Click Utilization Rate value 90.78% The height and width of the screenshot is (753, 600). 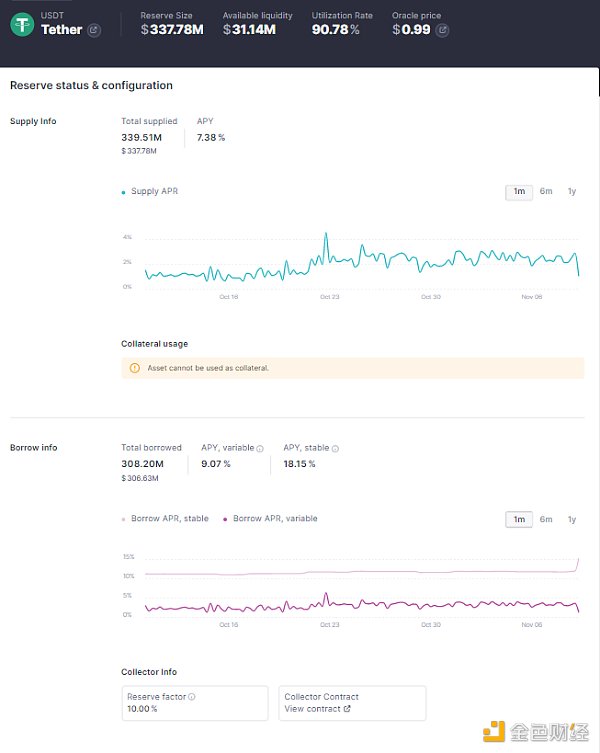click(335, 30)
